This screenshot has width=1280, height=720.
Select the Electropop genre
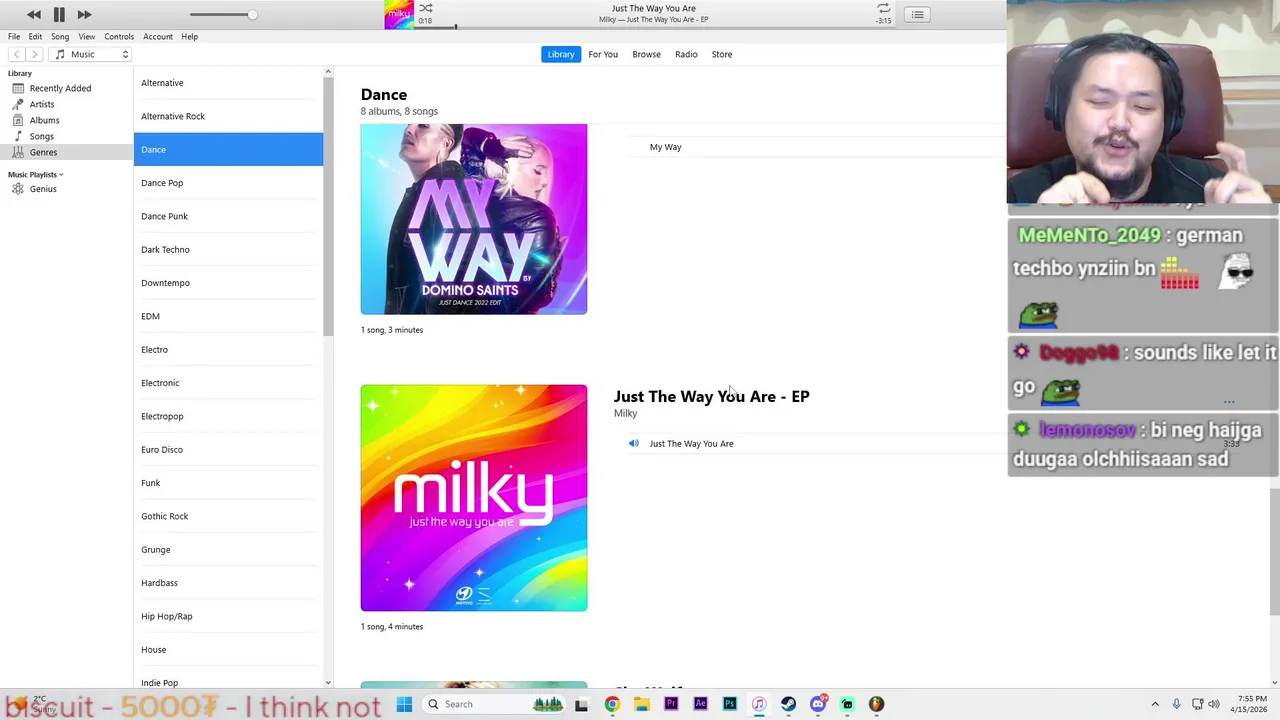coord(228,416)
